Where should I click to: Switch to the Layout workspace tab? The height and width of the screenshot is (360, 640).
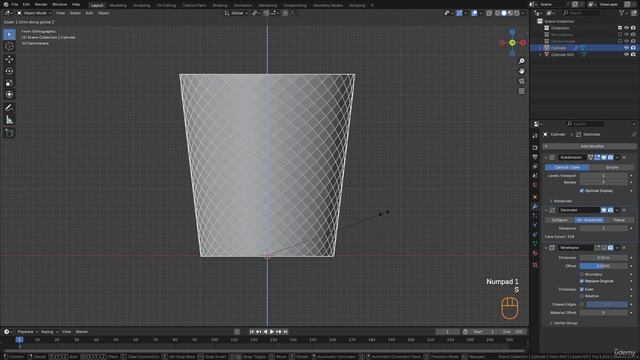click(97, 5)
